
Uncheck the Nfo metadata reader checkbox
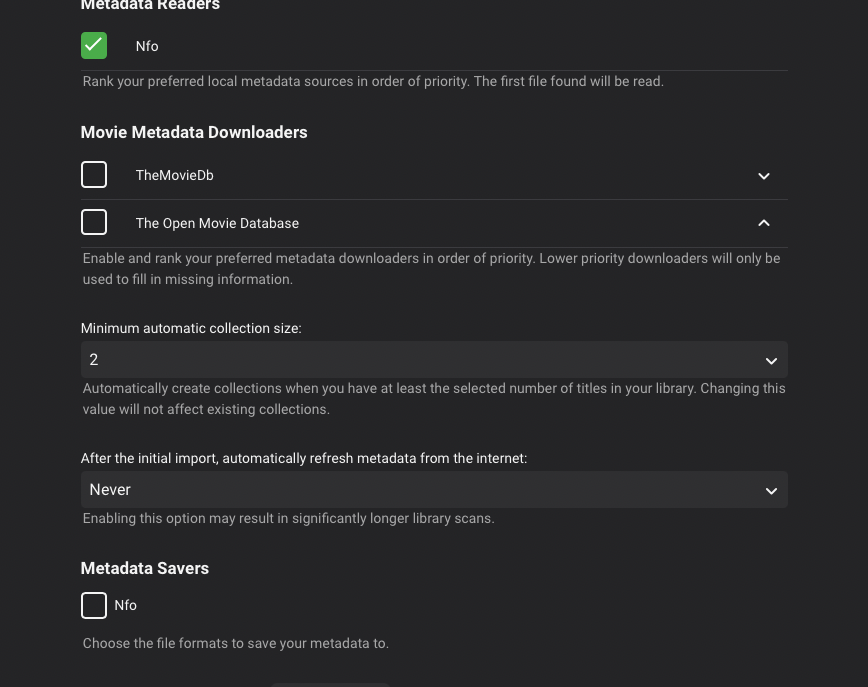click(94, 45)
